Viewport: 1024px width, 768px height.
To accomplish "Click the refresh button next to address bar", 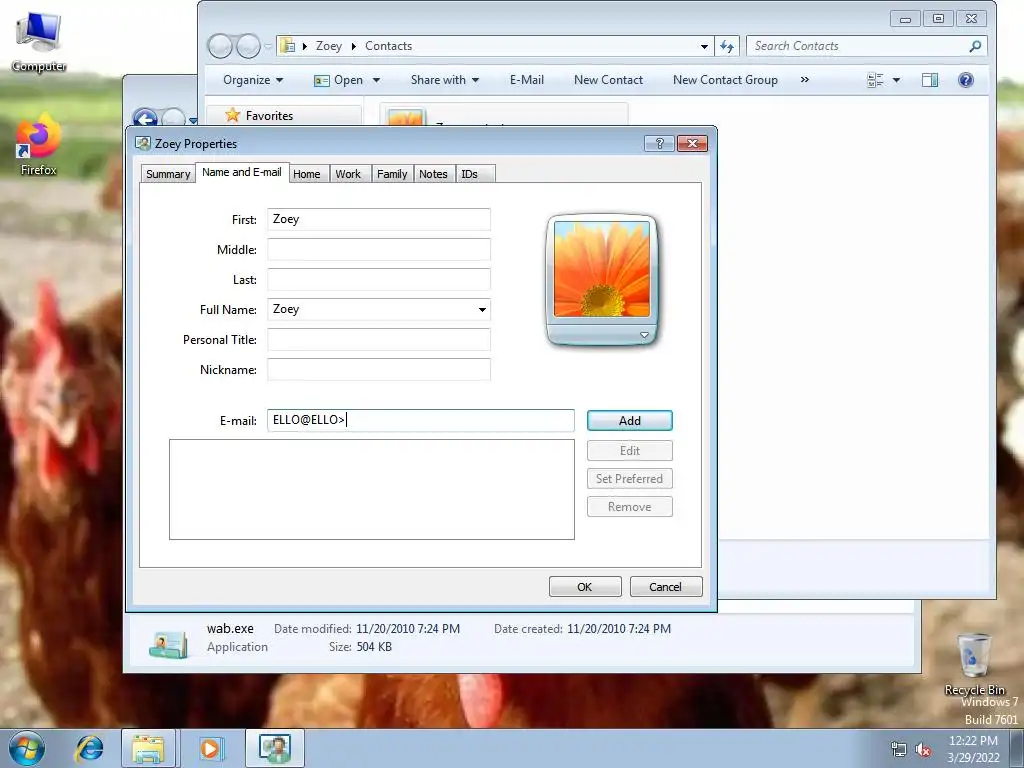I will pos(727,46).
